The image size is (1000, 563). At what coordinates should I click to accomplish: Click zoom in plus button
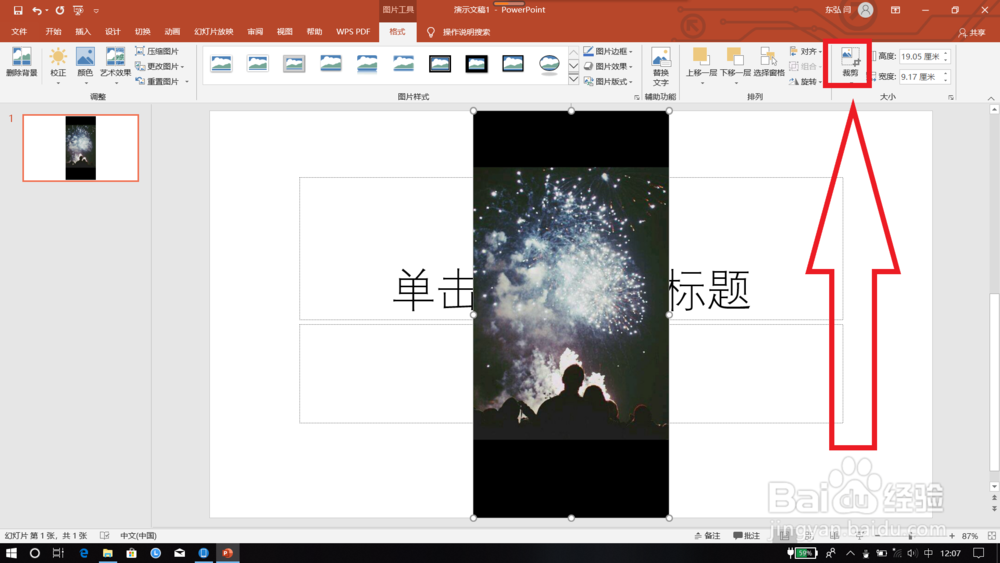952,536
